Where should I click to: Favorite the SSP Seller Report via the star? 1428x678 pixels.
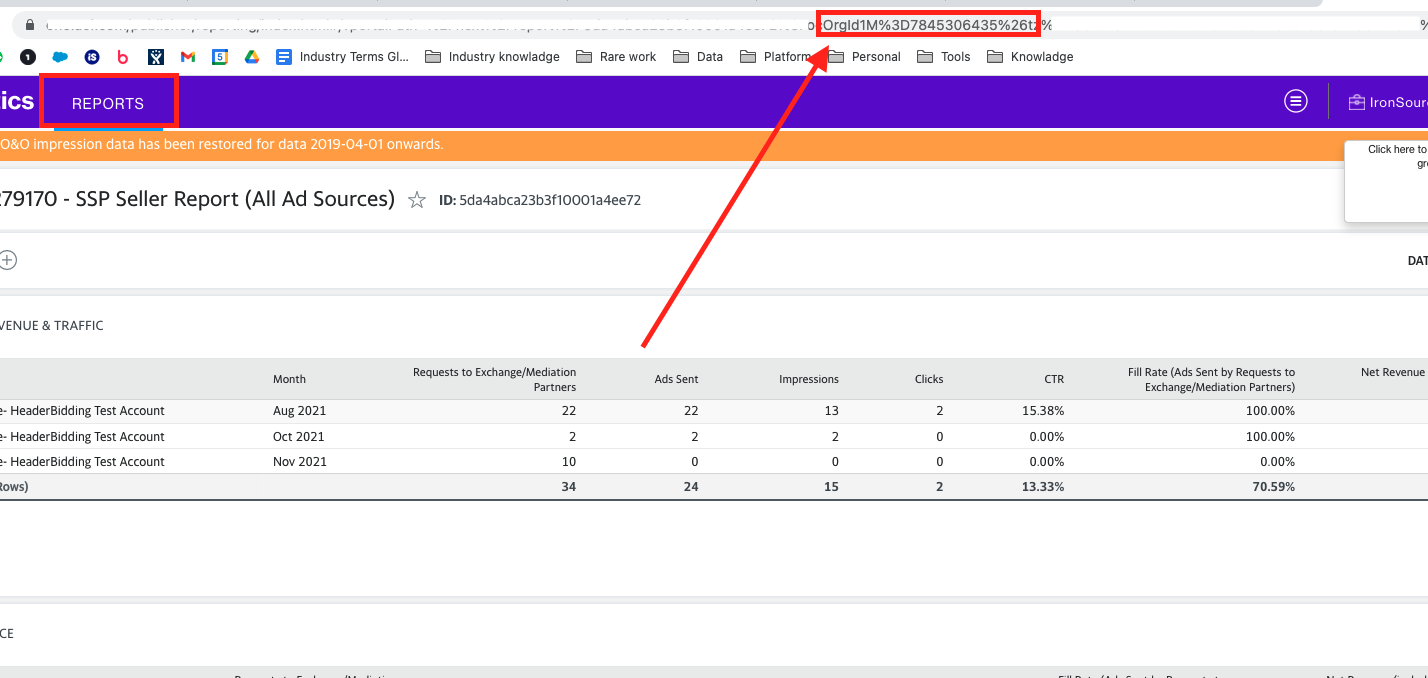tap(416, 199)
